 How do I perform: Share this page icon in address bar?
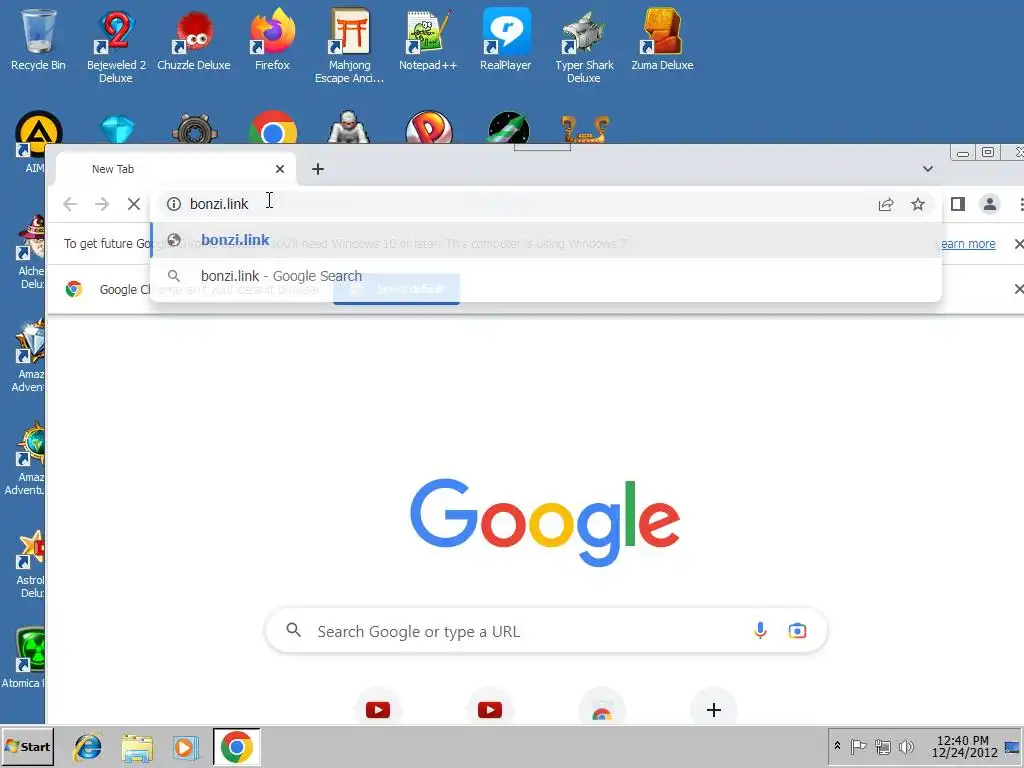point(886,204)
